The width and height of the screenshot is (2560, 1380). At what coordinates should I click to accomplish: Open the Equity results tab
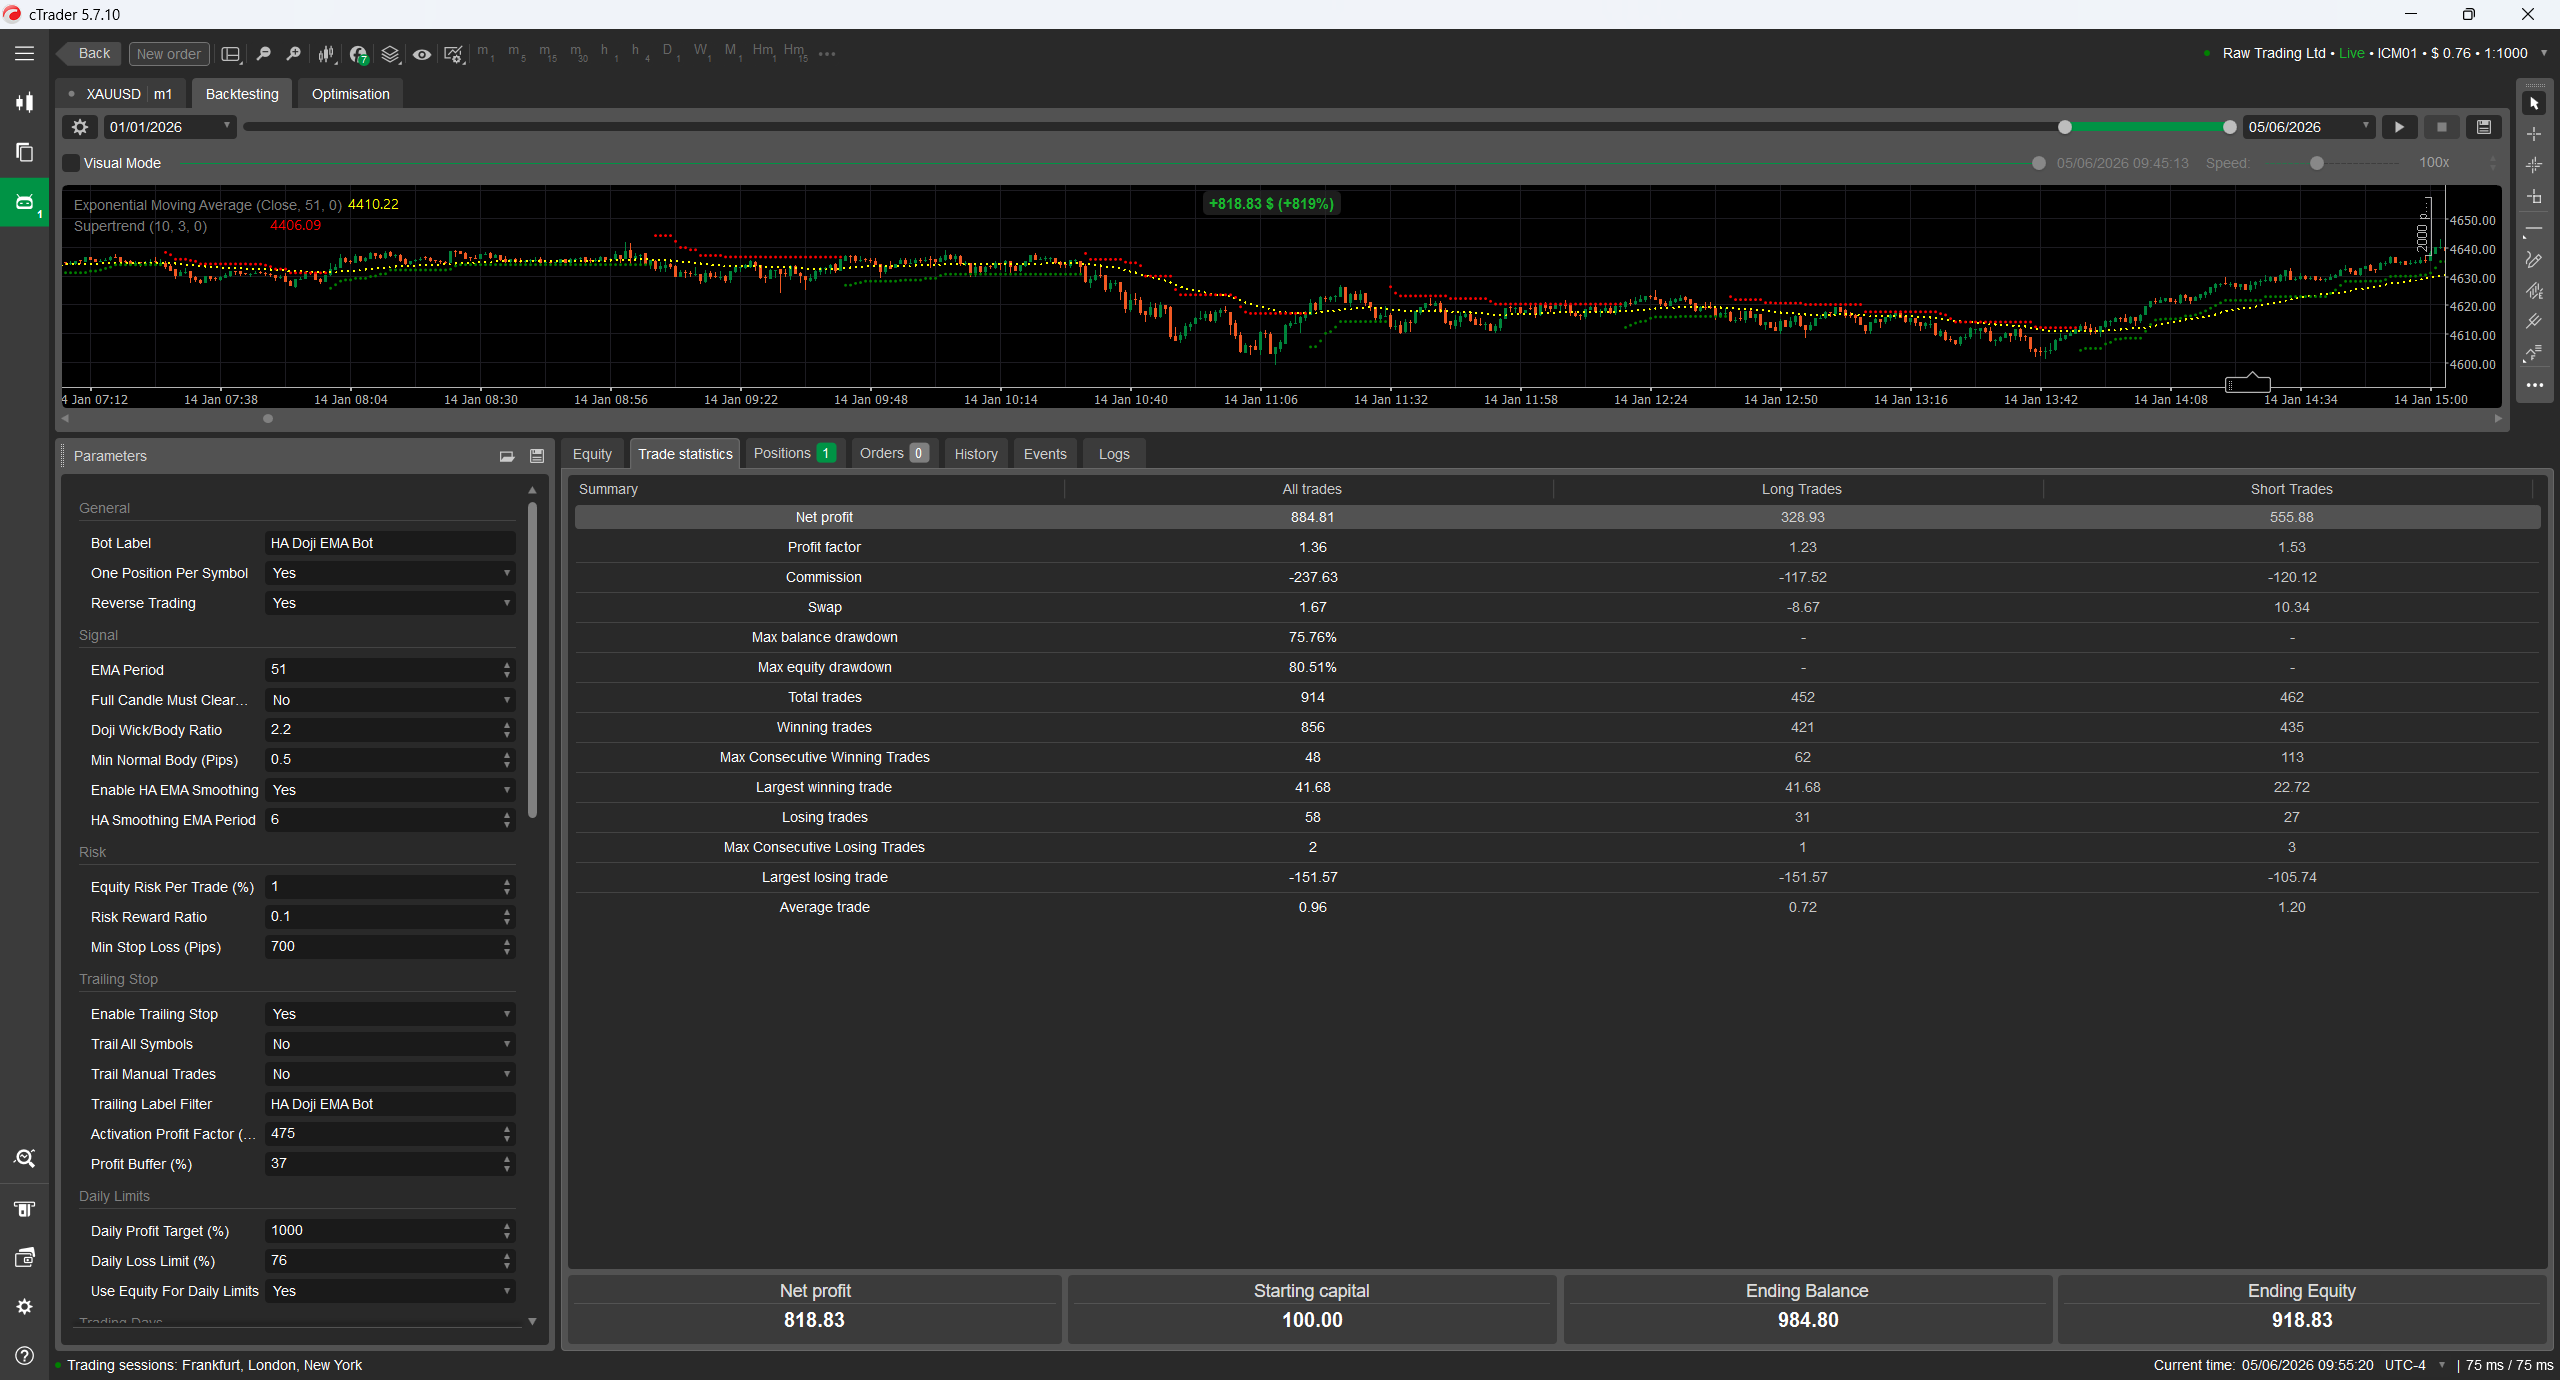tap(592, 454)
